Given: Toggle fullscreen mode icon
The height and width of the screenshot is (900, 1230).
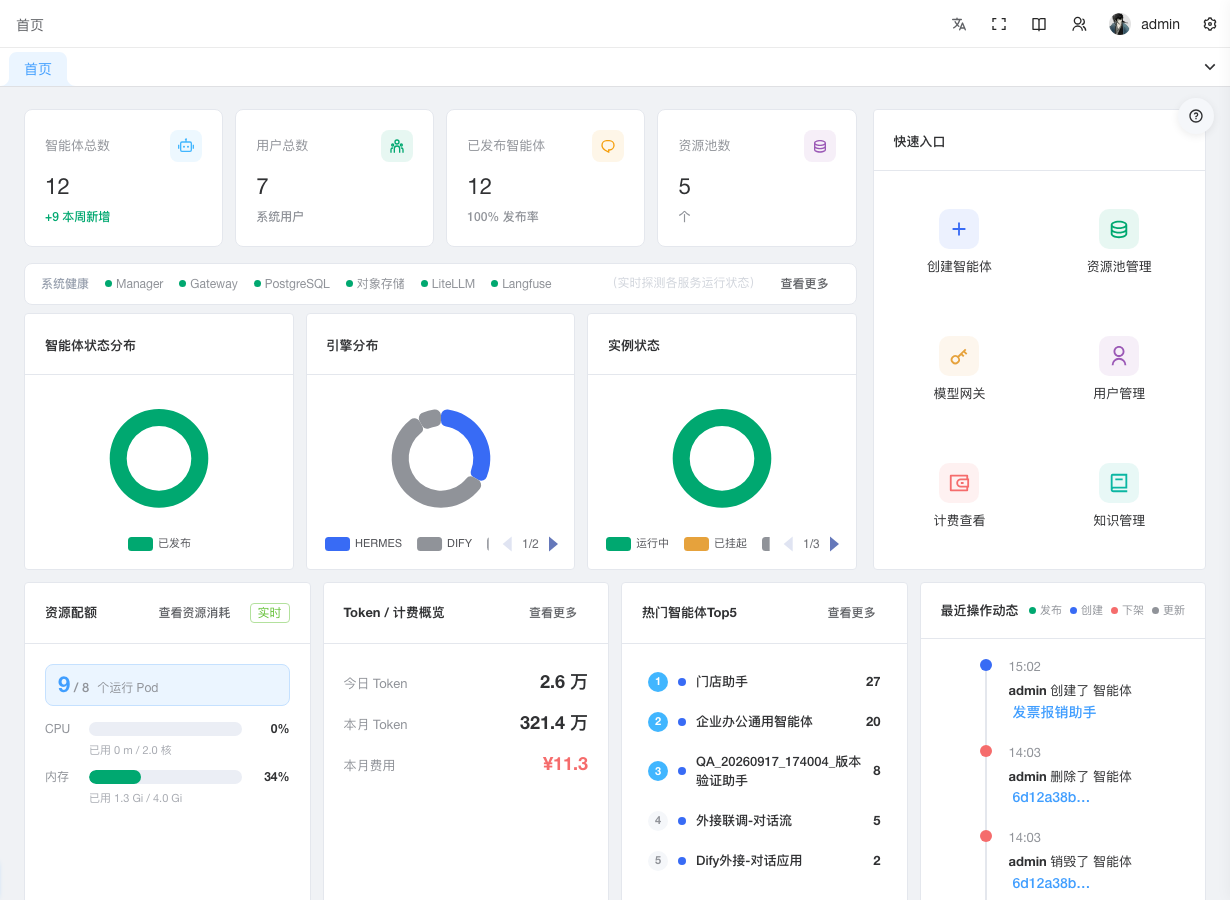Looking at the screenshot, I should 999,24.
